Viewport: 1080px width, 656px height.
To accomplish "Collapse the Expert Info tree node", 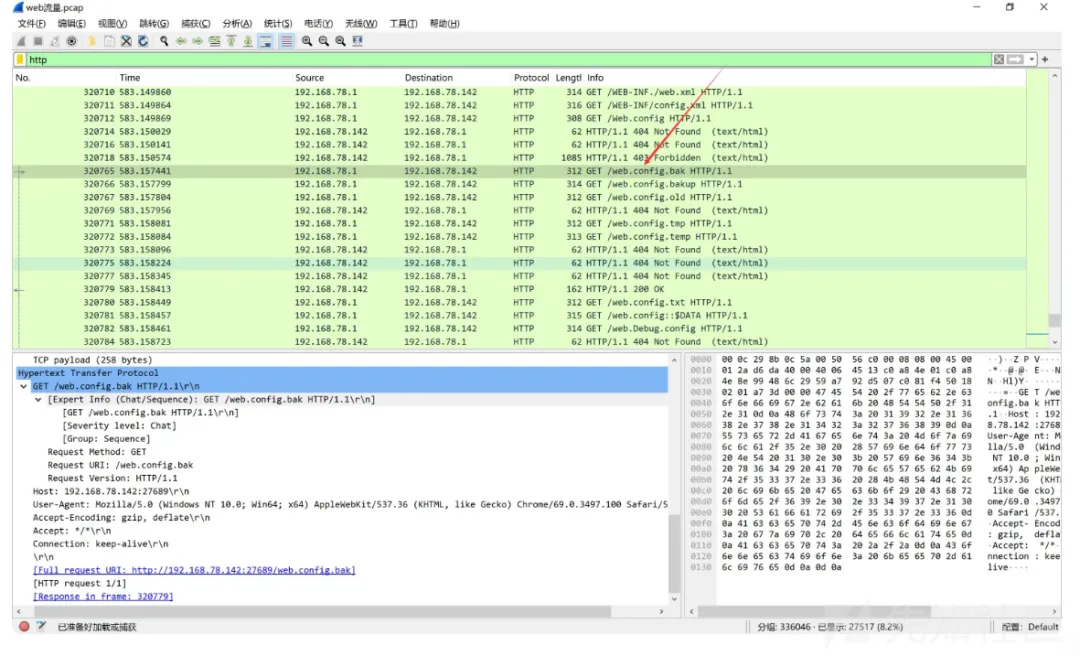I will (38, 399).
